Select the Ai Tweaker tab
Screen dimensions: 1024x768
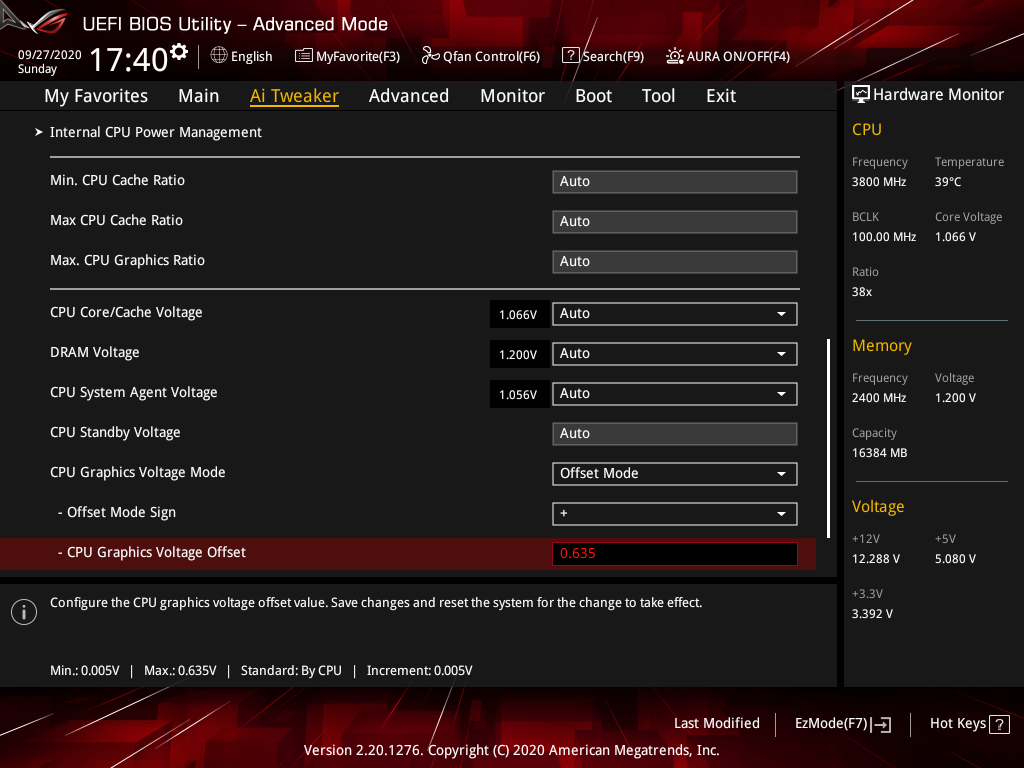(x=294, y=96)
